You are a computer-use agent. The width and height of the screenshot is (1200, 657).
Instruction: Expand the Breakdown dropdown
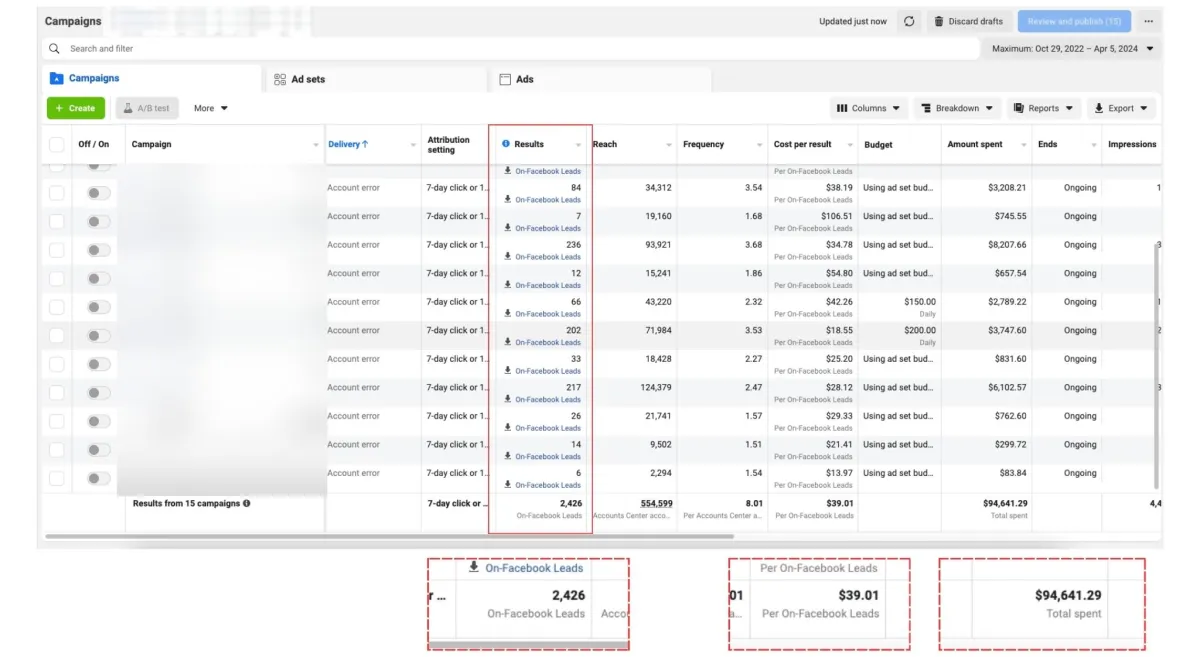(x=956, y=108)
